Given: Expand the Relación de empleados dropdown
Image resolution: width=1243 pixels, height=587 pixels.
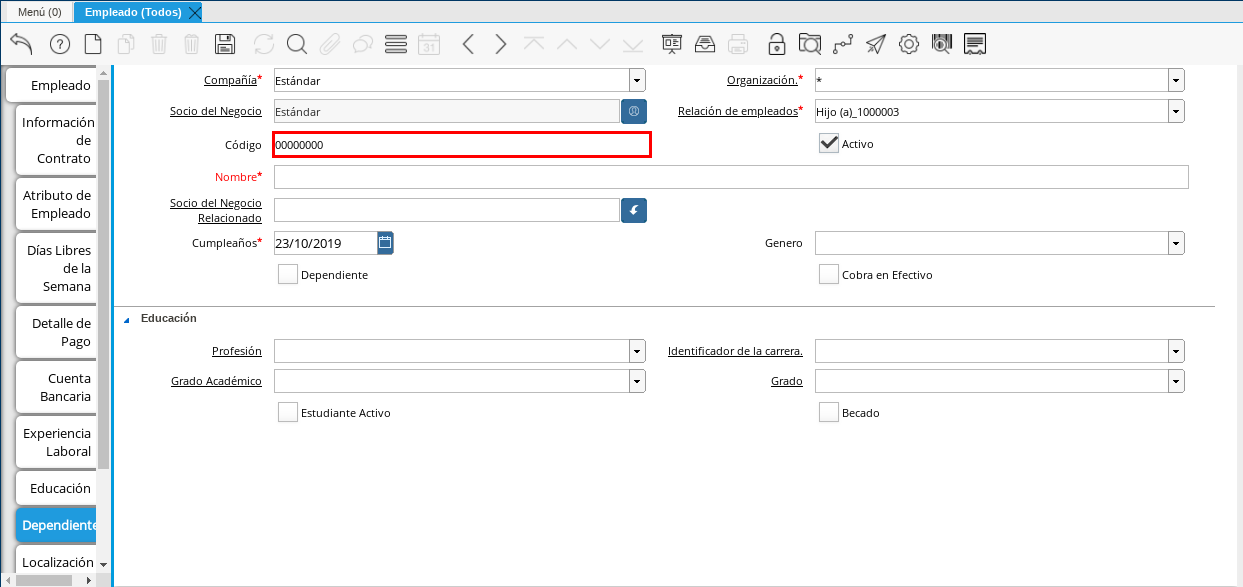Looking at the screenshot, I should pos(1176,111).
